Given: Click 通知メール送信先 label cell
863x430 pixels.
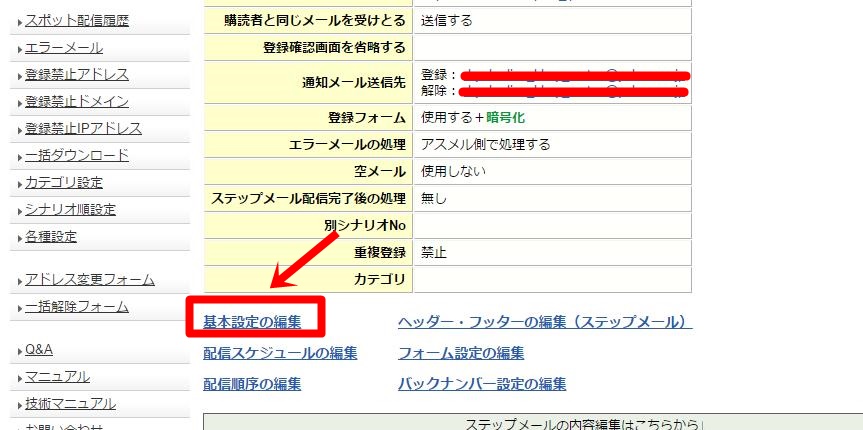Looking at the screenshot, I should [x=308, y=83].
